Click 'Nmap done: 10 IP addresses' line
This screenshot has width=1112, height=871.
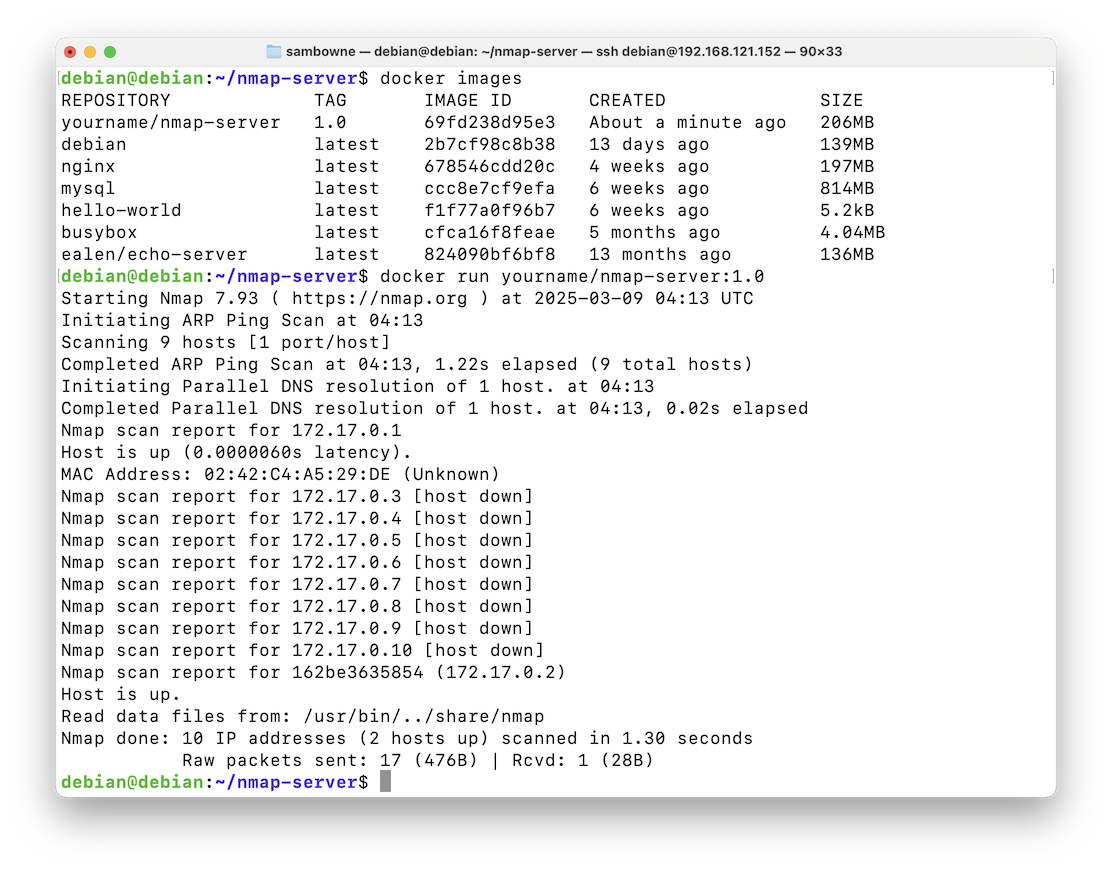point(406,738)
